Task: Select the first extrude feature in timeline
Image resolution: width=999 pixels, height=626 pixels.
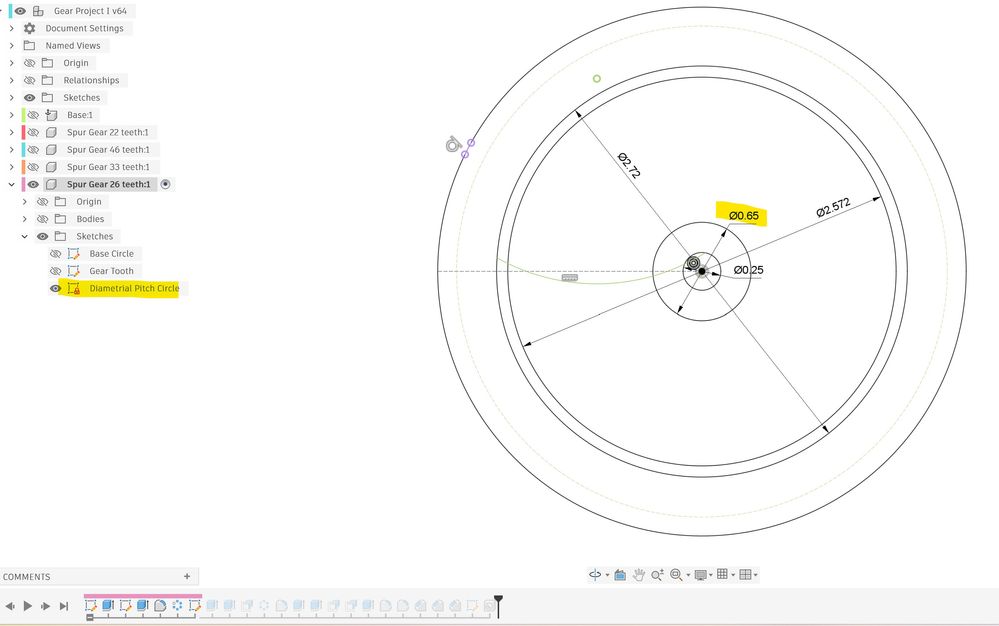Action: coord(108,605)
